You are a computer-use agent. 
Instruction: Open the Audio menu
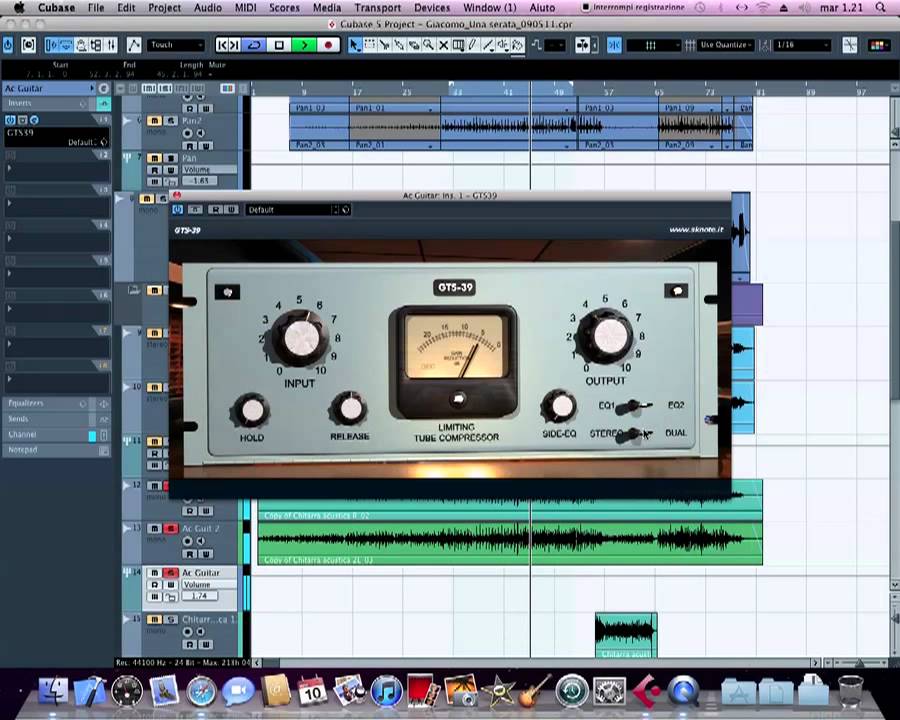pyautogui.click(x=208, y=7)
